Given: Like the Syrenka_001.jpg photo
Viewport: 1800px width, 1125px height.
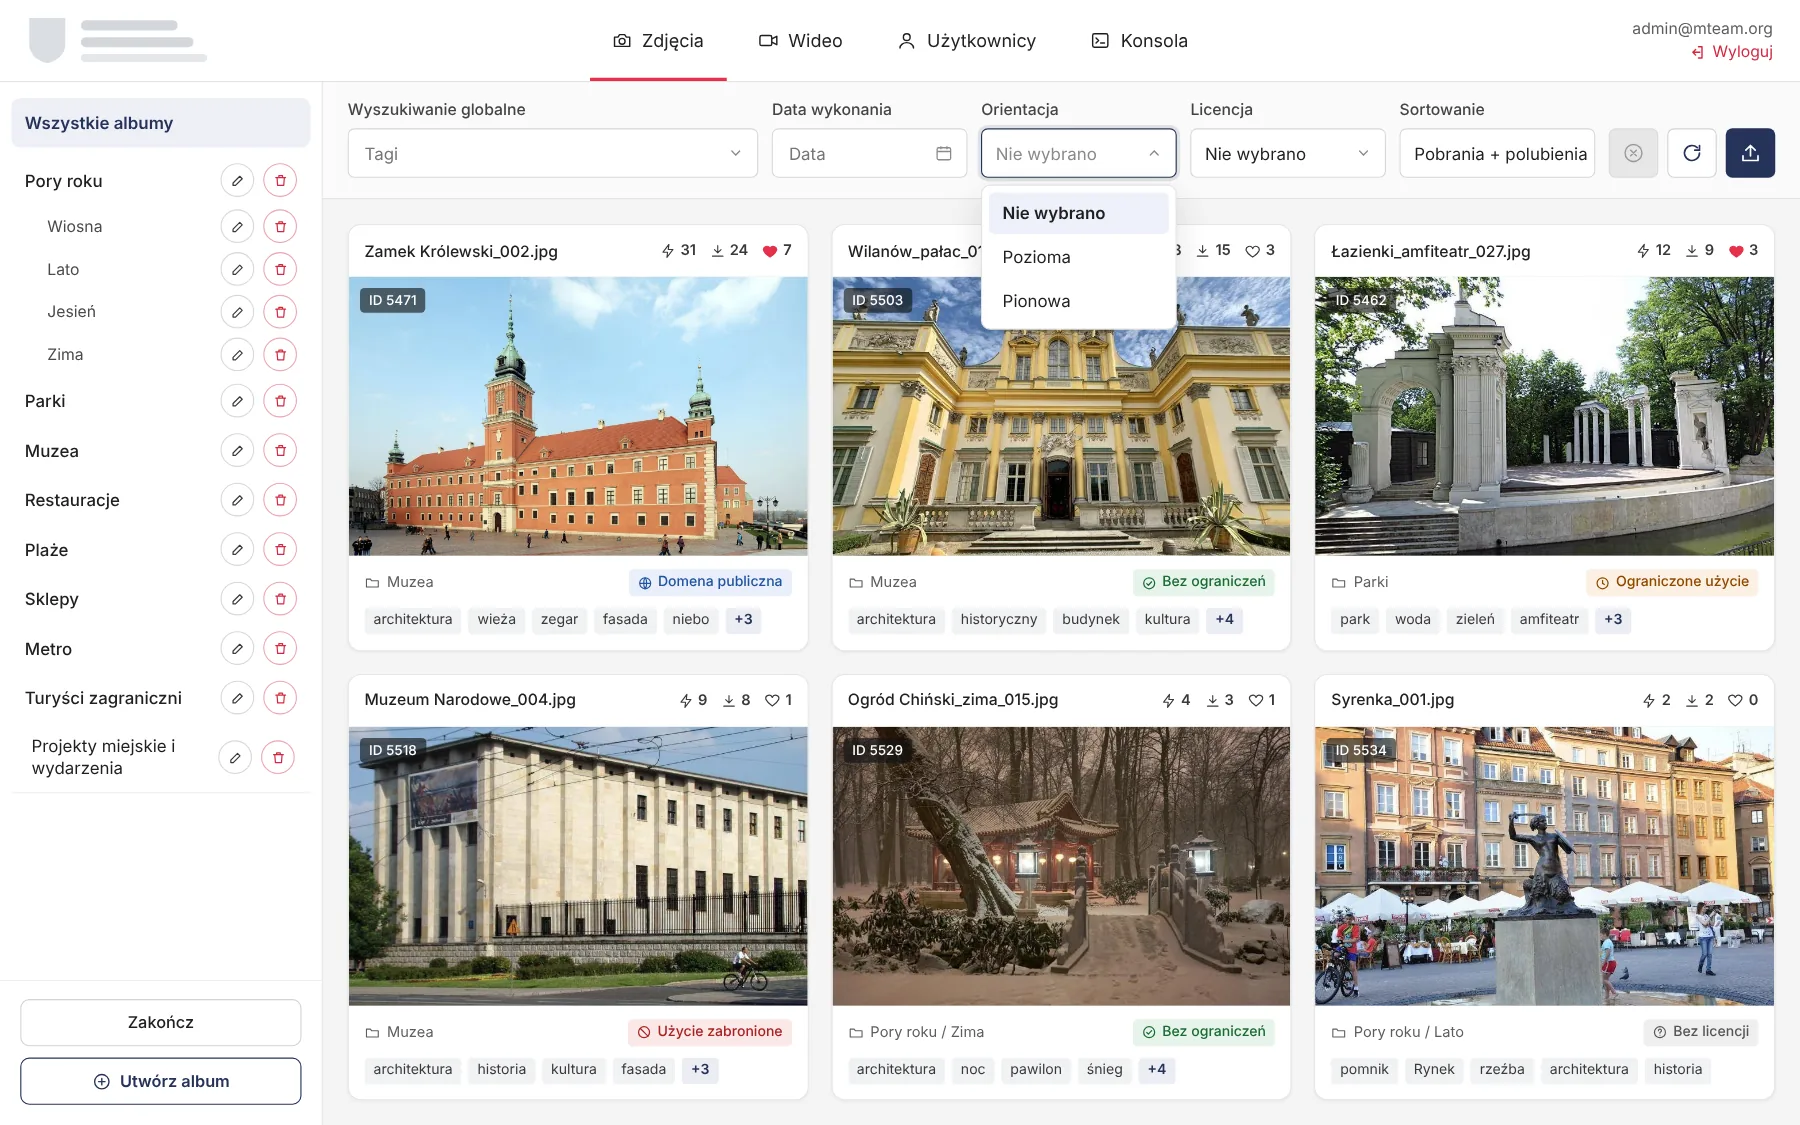Looking at the screenshot, I should click(x=1735, y=700).
